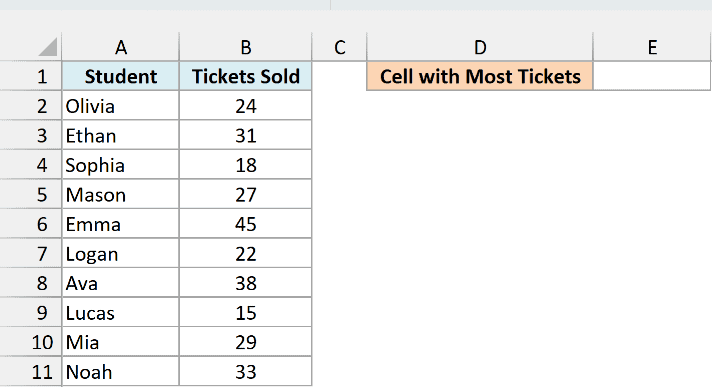Select column B header
The image size is (712, 387).
(246, 47)
